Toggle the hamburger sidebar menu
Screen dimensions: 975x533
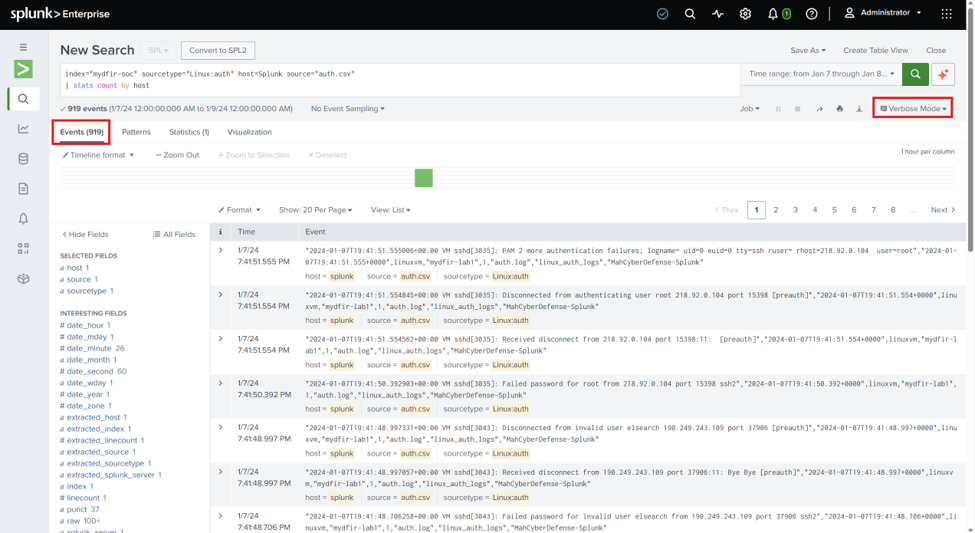pos(24,47)
